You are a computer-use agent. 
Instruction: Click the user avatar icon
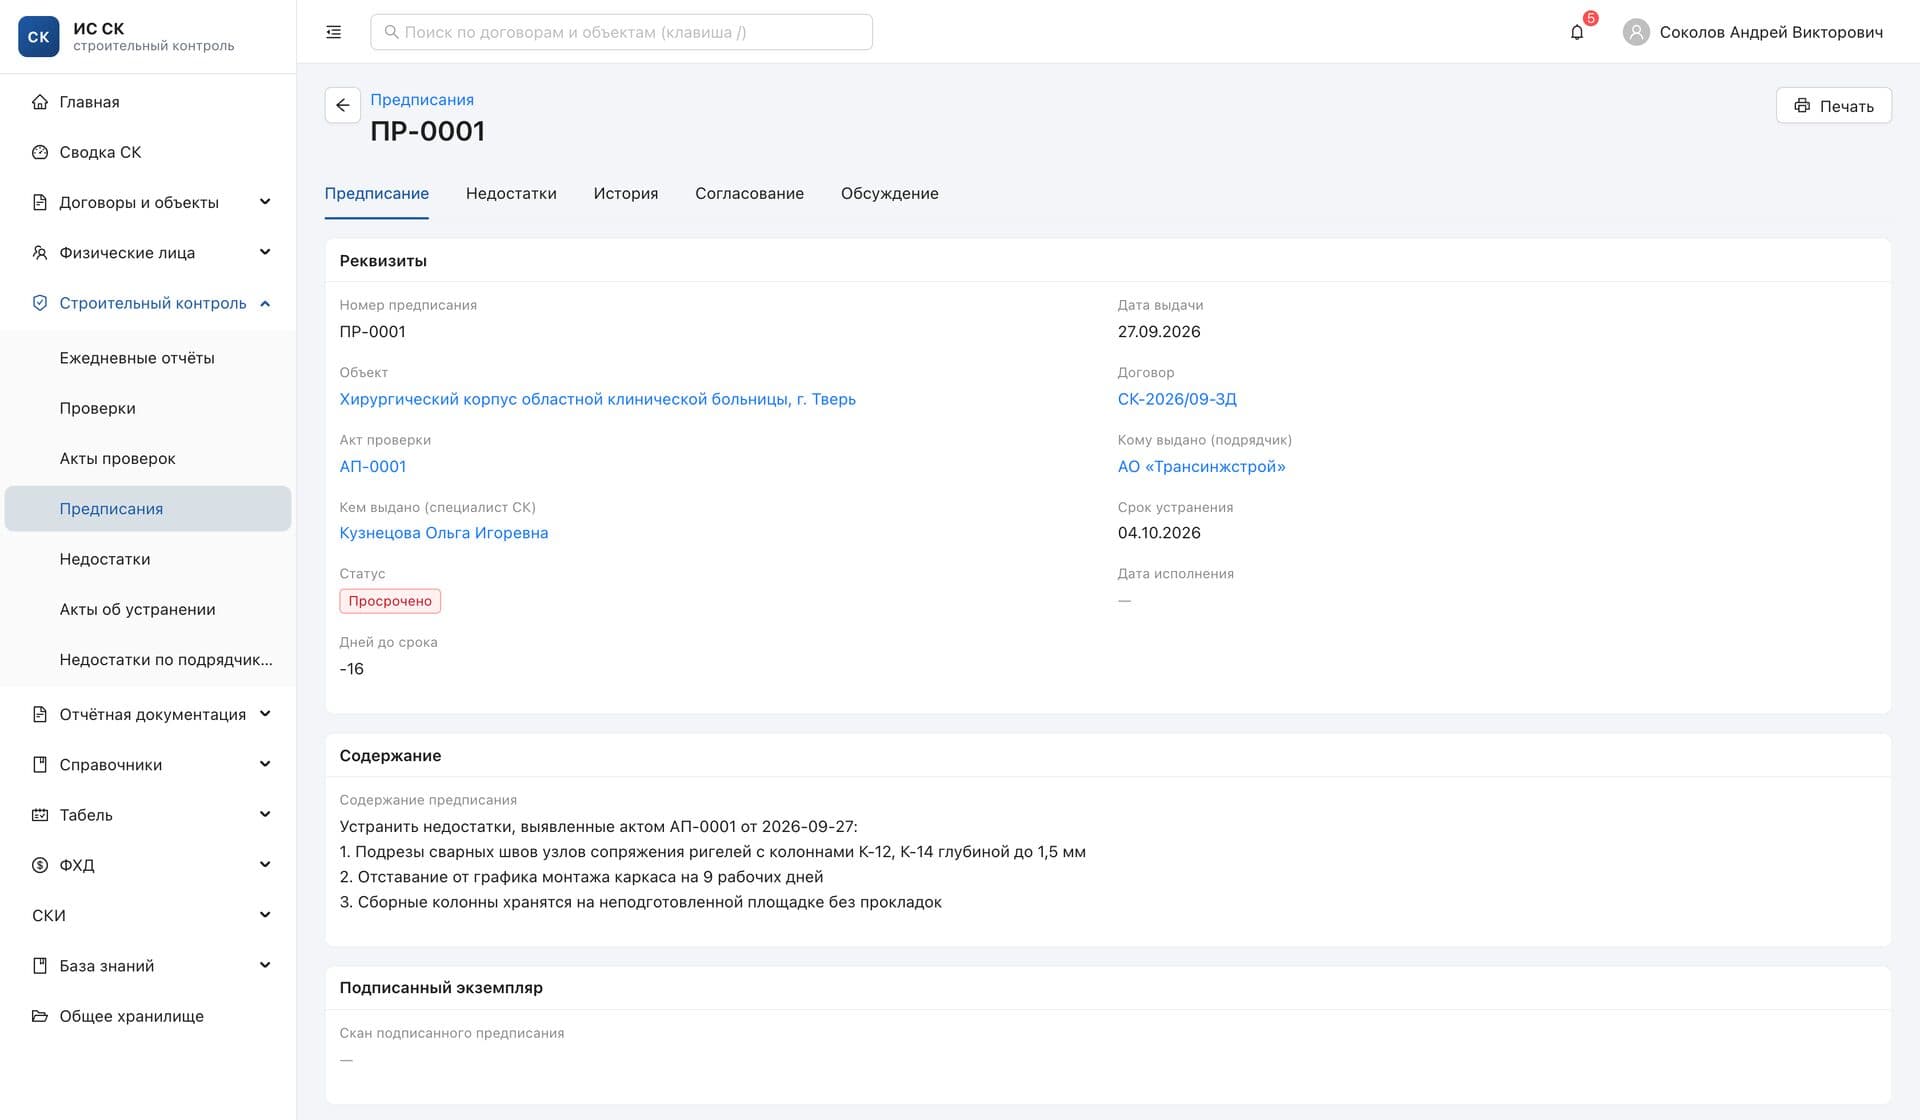[1636, 32]
